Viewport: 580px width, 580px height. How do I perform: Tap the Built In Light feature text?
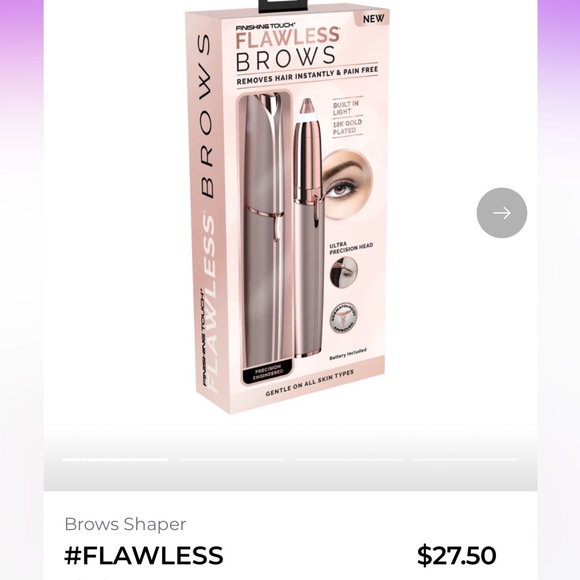click(x=345, y=108)
